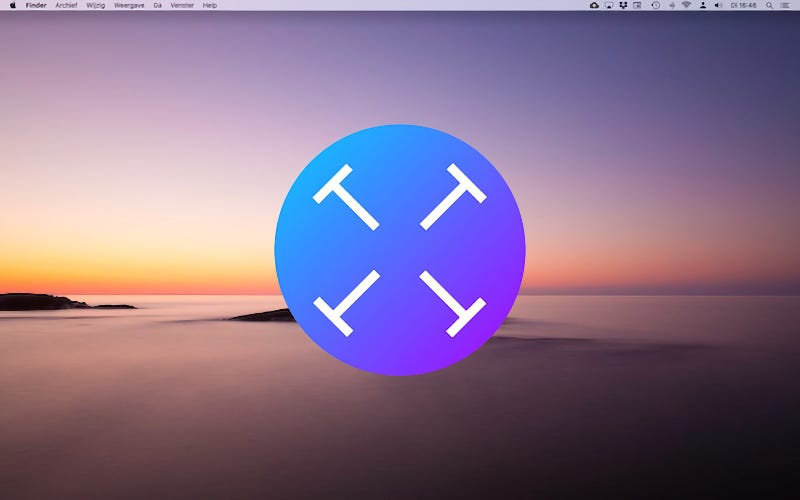Open the Dropbox menu bar icon
Viewport: 800px width, 500px height.
pyautogui.click(x=623, y=5)
